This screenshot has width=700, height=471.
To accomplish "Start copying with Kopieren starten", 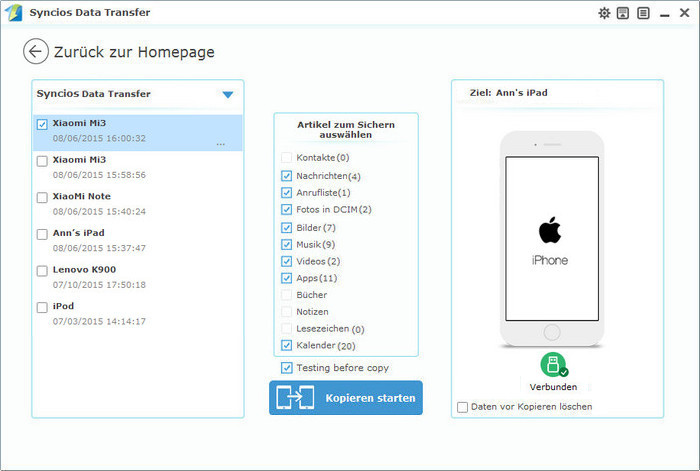I will pos(346,398).
